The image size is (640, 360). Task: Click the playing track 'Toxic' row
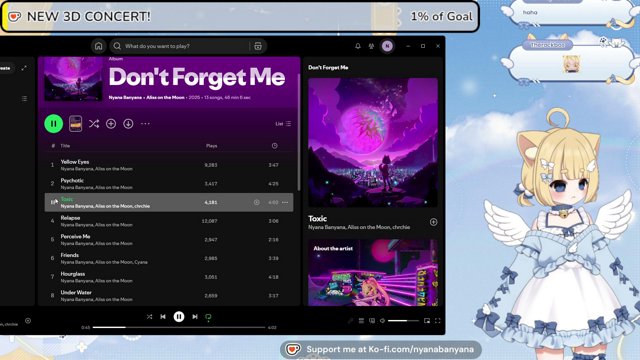(169, 202)
